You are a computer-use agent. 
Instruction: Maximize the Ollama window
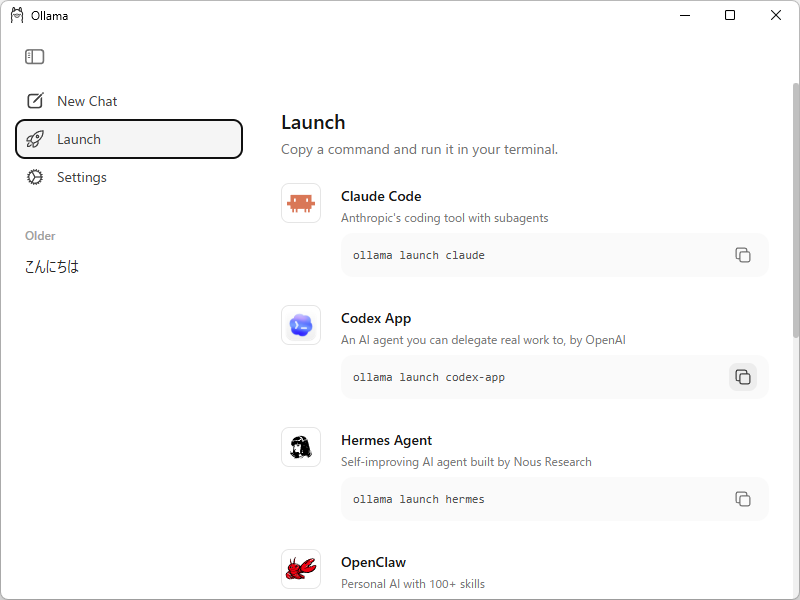pyautogui.click(x=730, y=15)
